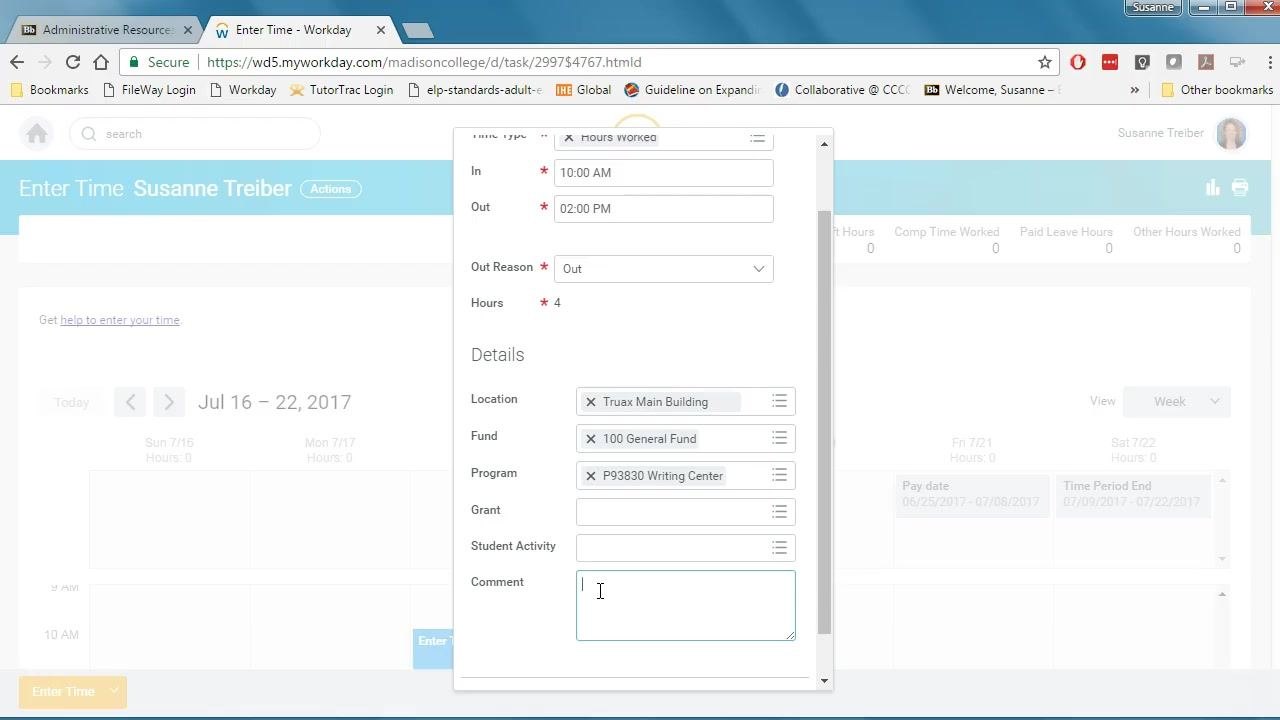Open the FileWay Login bookmark
Viewport: 1280px width, 720px height.
point(150,90)
